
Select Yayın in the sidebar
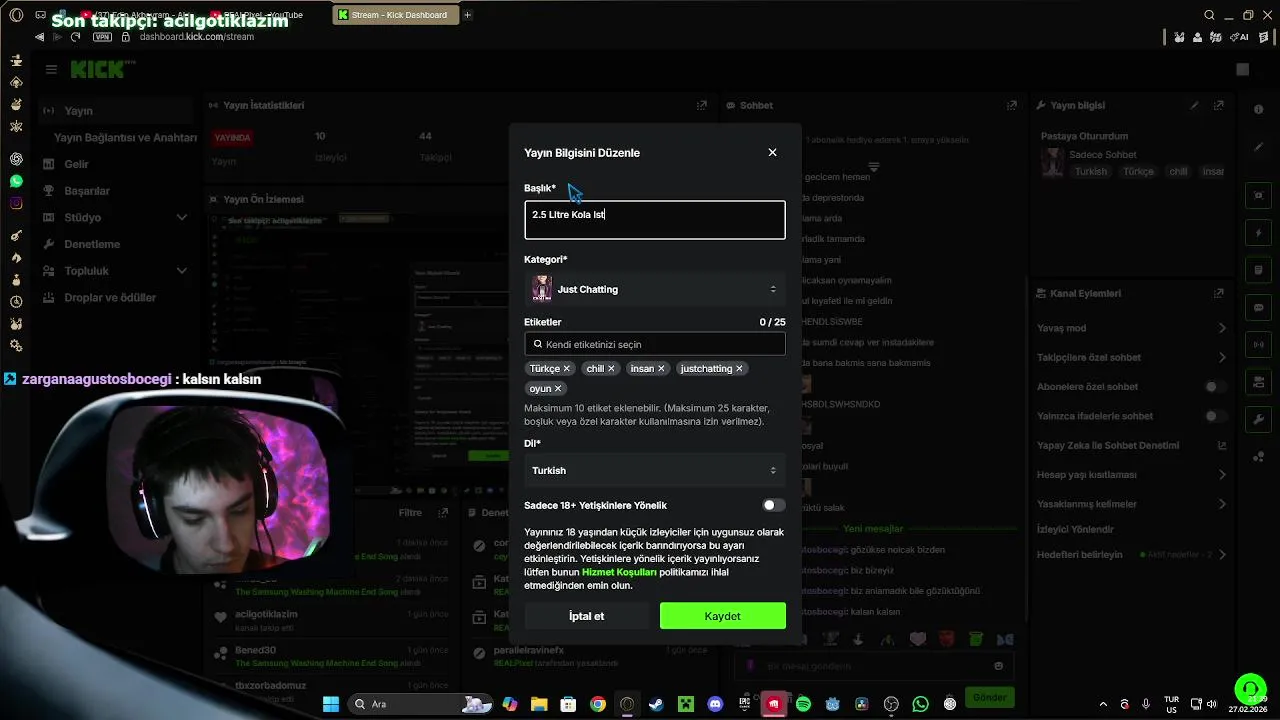(x=115, y=111)
